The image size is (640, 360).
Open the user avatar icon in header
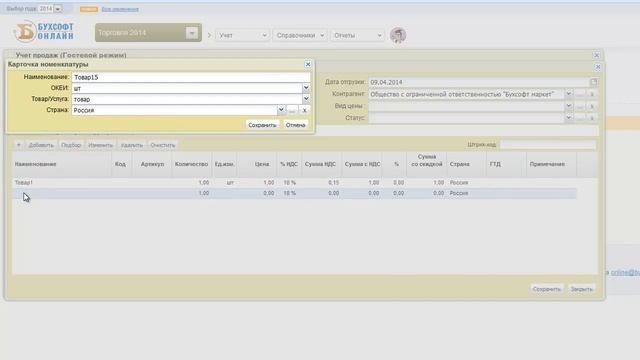coord(398,36)
